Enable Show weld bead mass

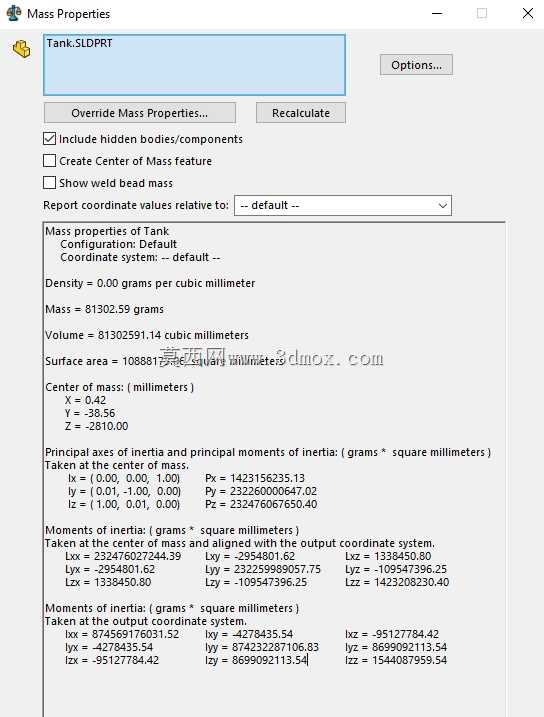tap(49, 182)
